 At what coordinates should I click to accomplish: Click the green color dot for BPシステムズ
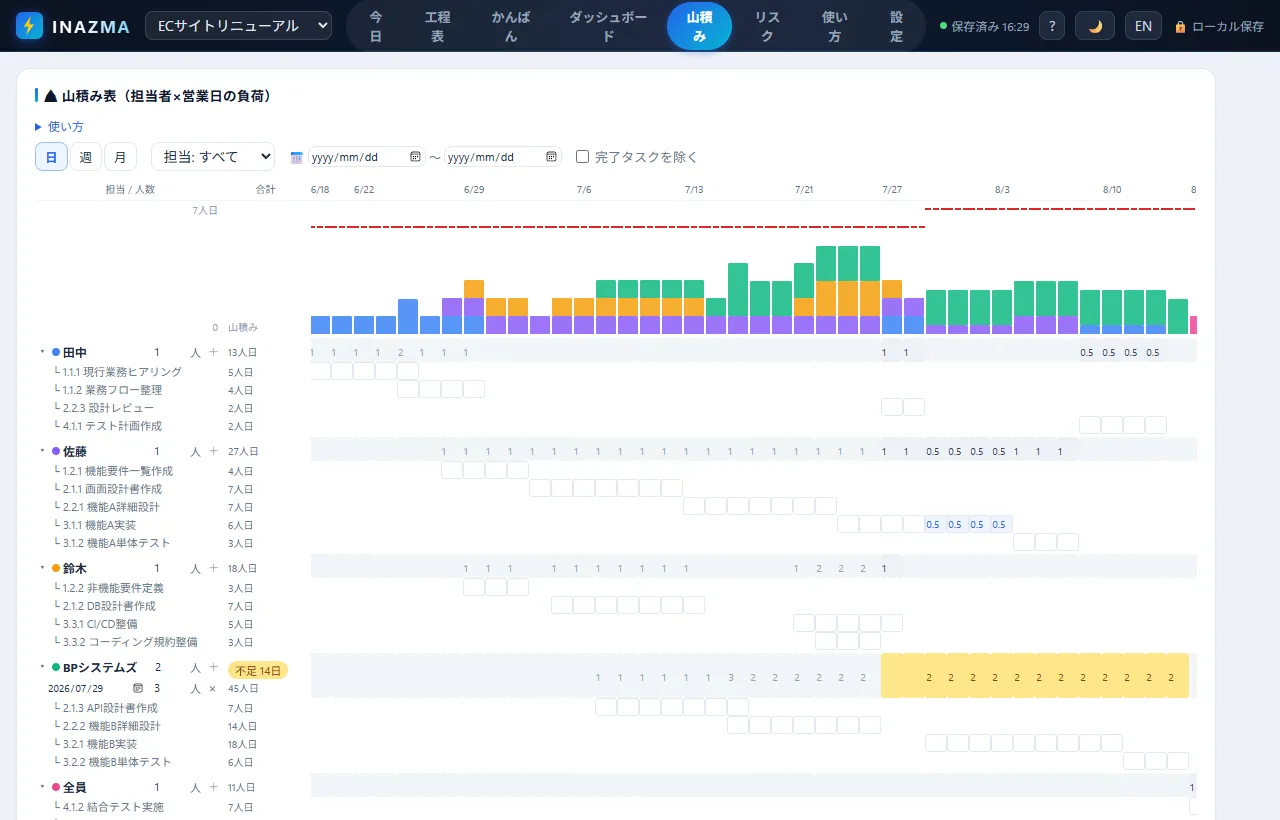tap(56, 667)
